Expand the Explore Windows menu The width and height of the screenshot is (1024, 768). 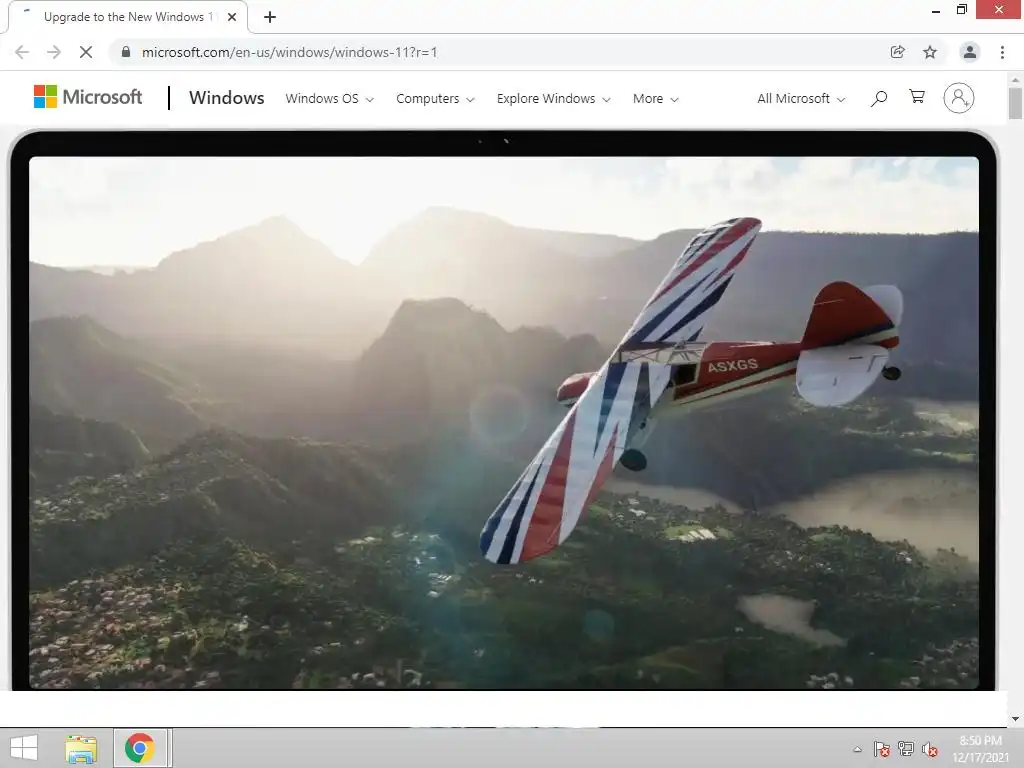tap(553, 99)
